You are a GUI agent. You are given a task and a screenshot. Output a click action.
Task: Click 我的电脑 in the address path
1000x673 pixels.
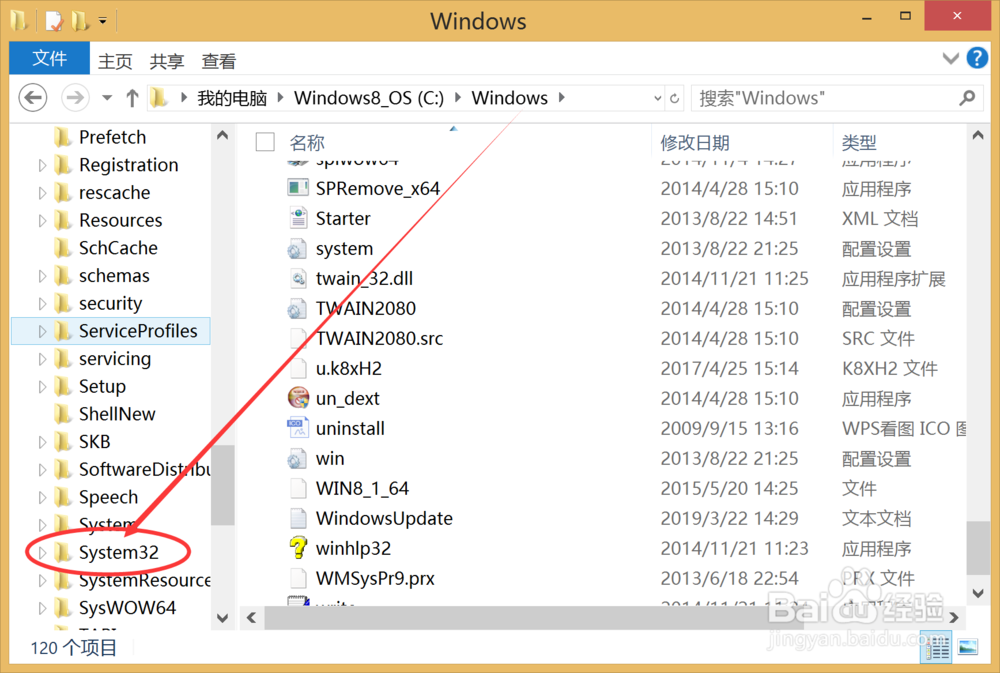tap(232, 98)
